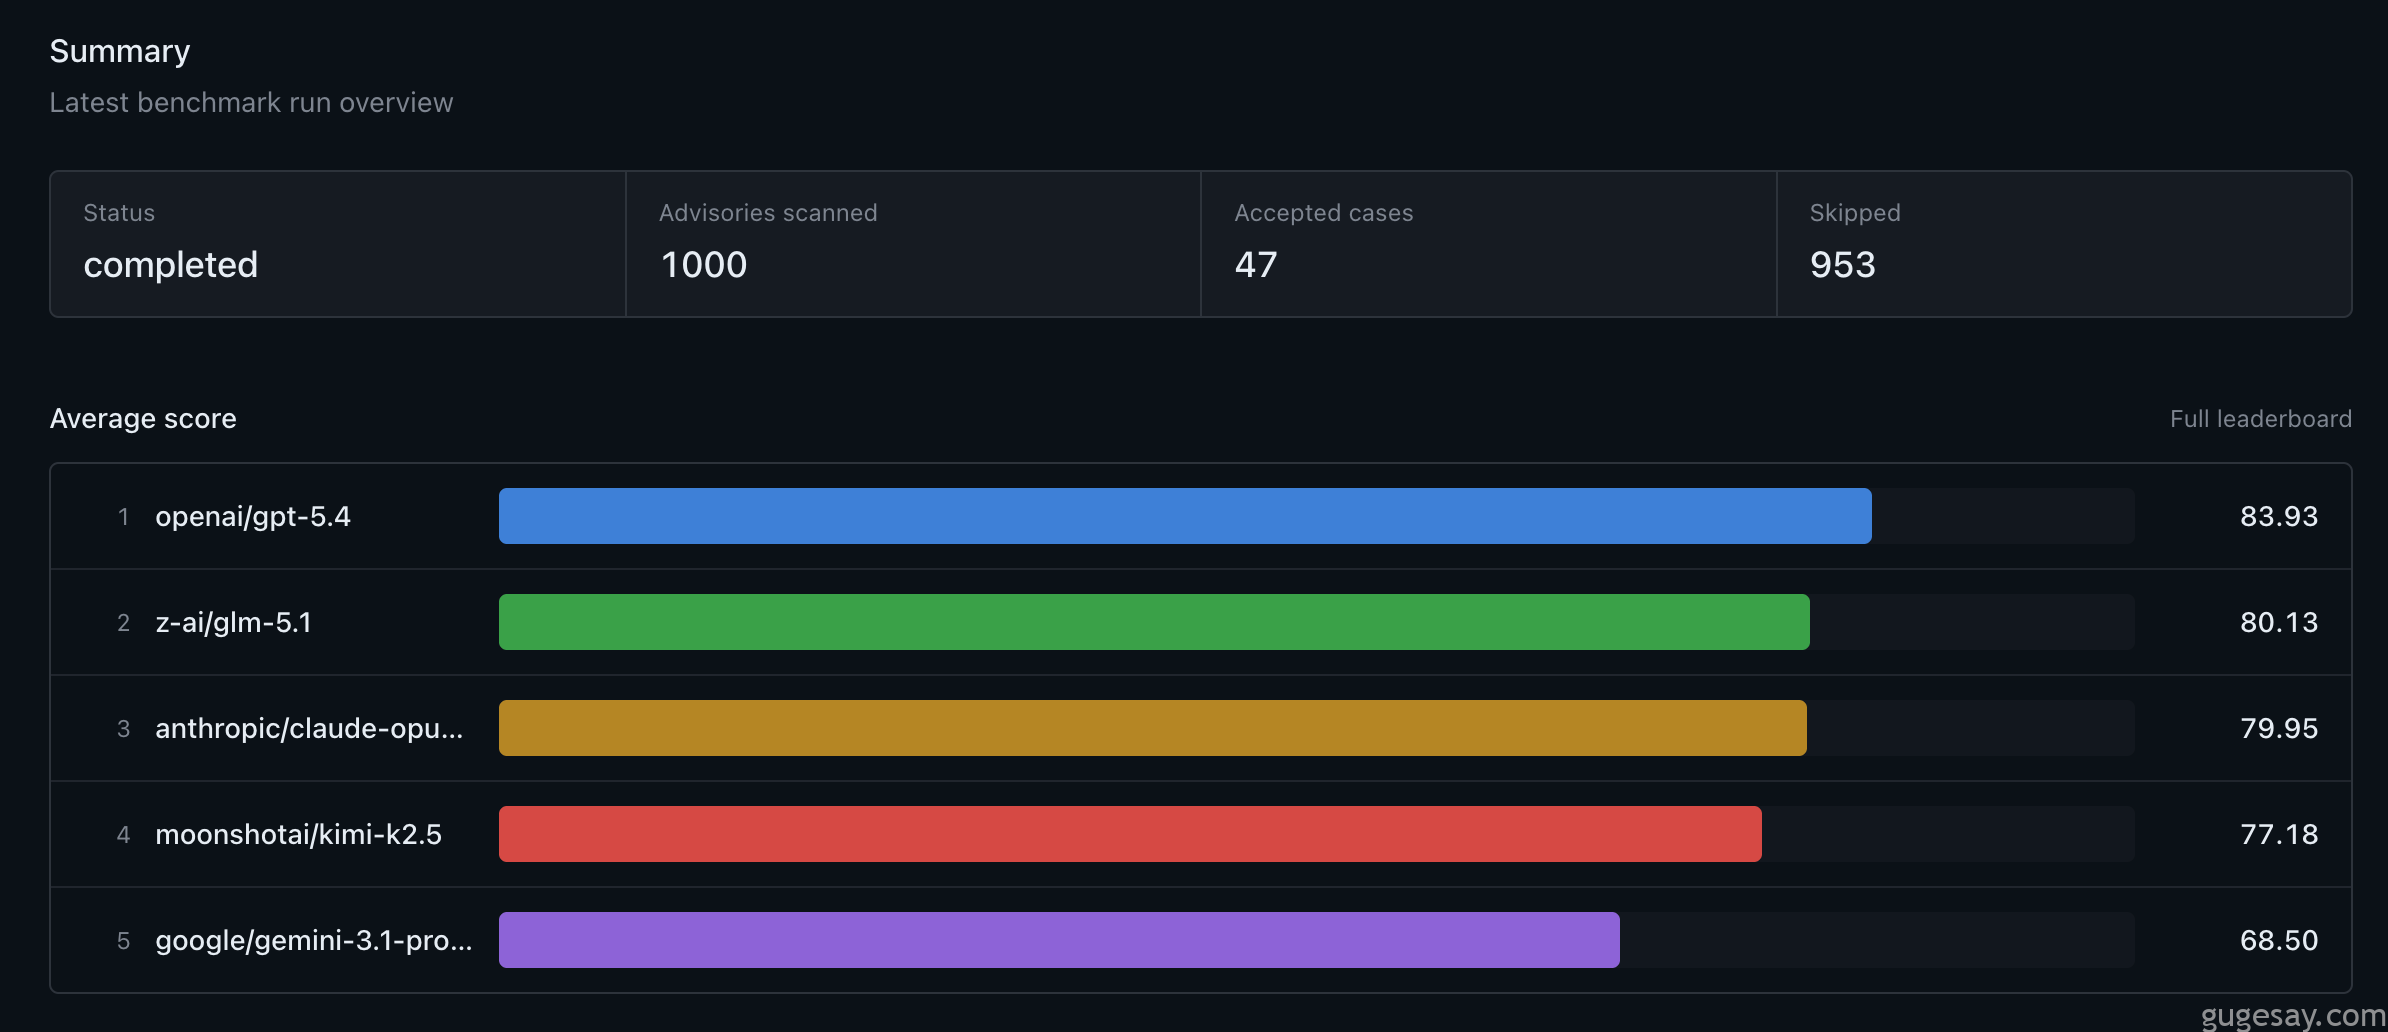
Task: Open the Full leaderboard link
Action: [2260, 419]
